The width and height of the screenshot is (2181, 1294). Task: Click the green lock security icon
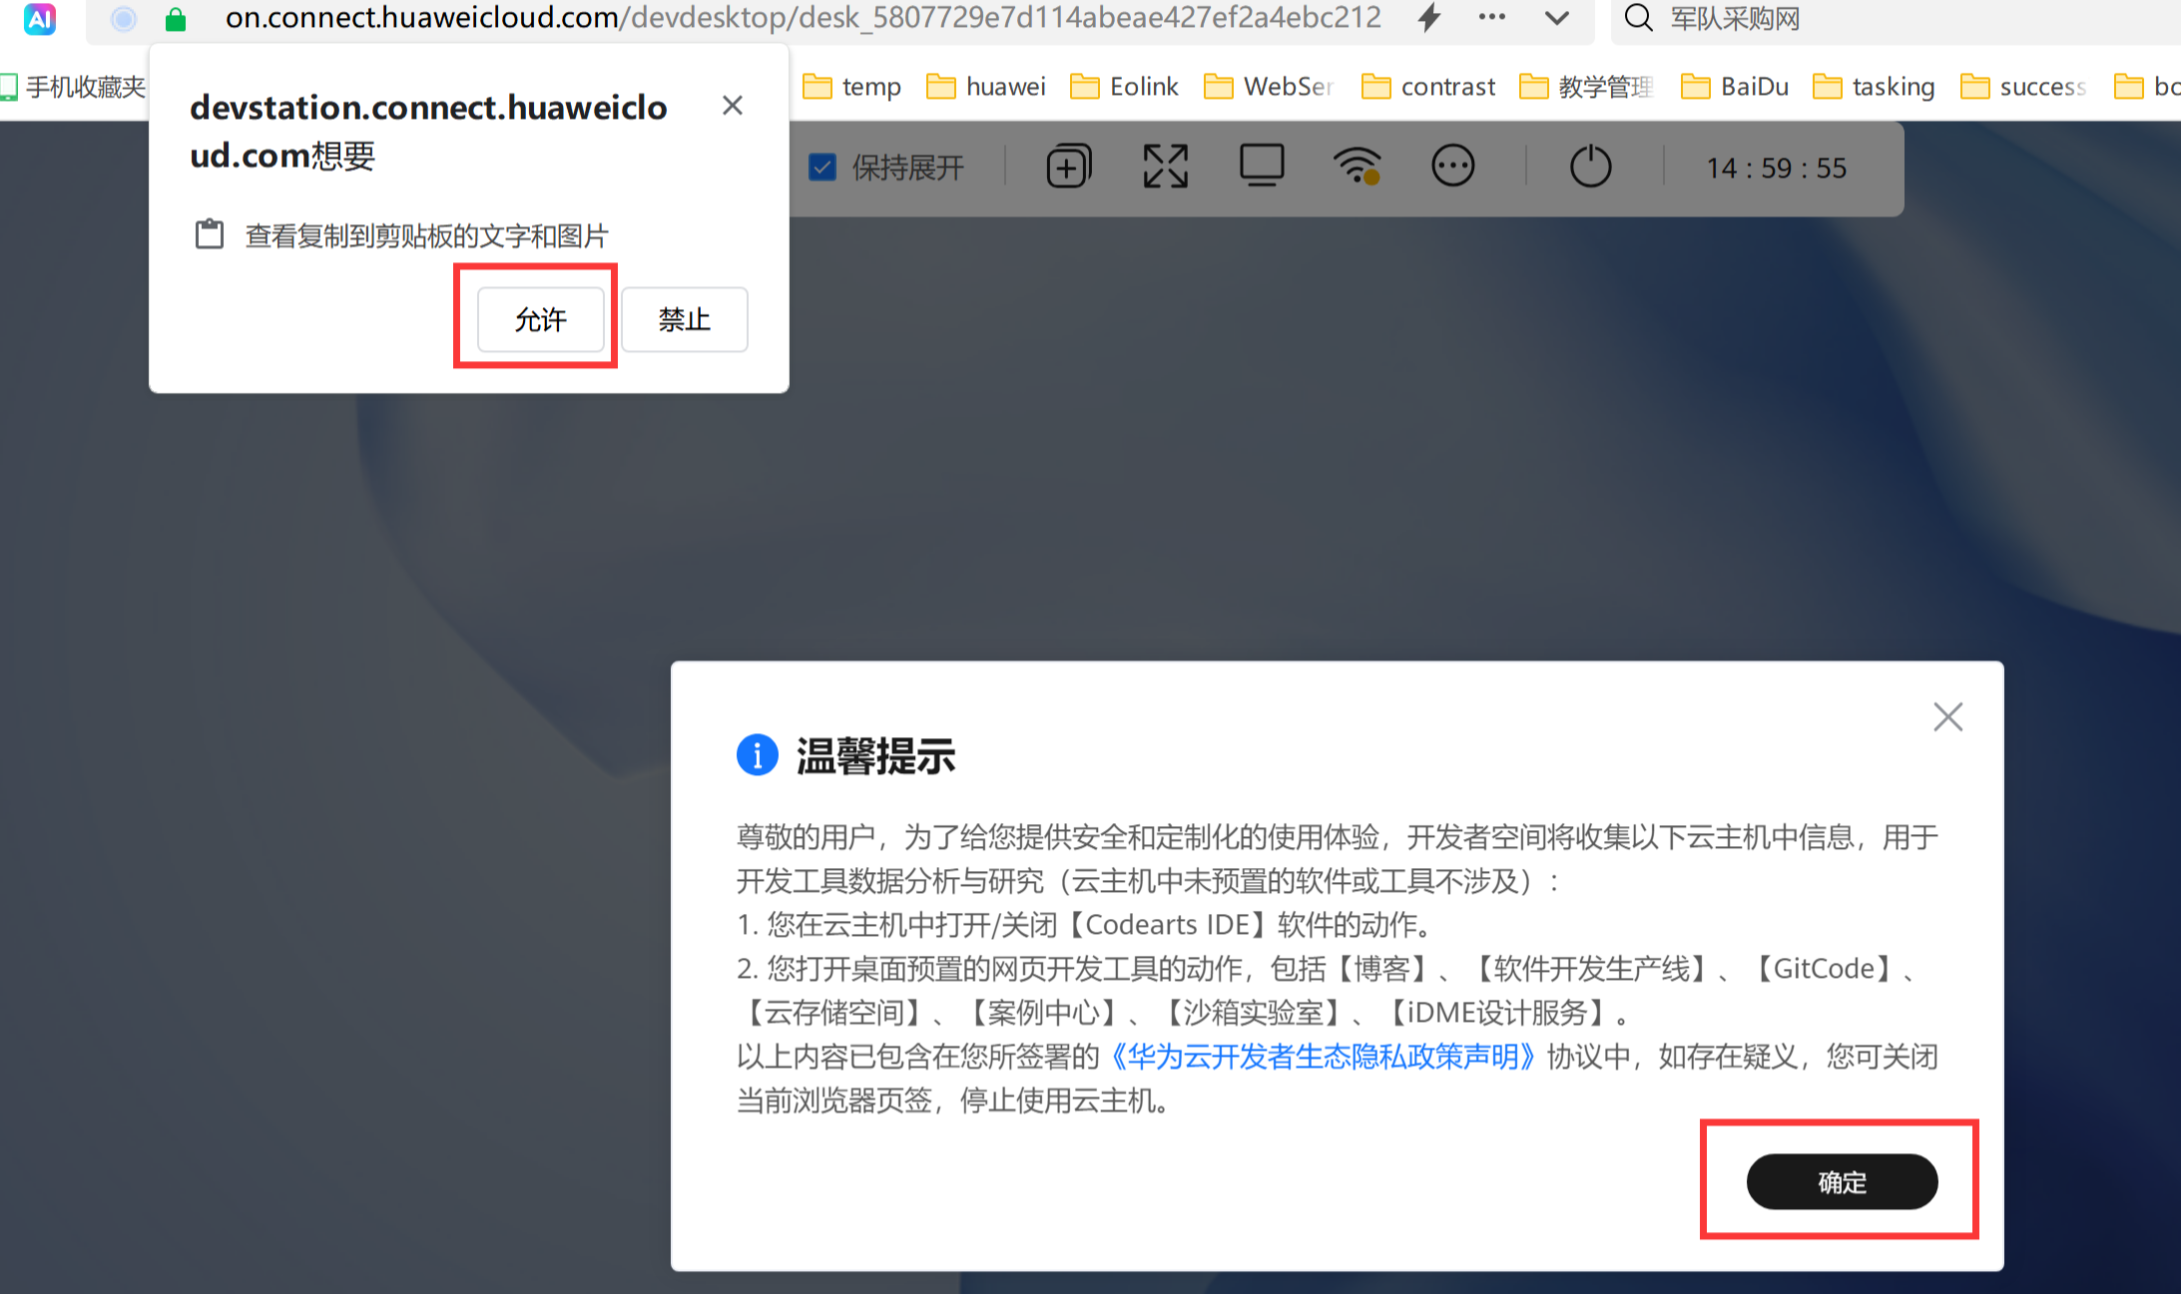click(x=176, y=19)
